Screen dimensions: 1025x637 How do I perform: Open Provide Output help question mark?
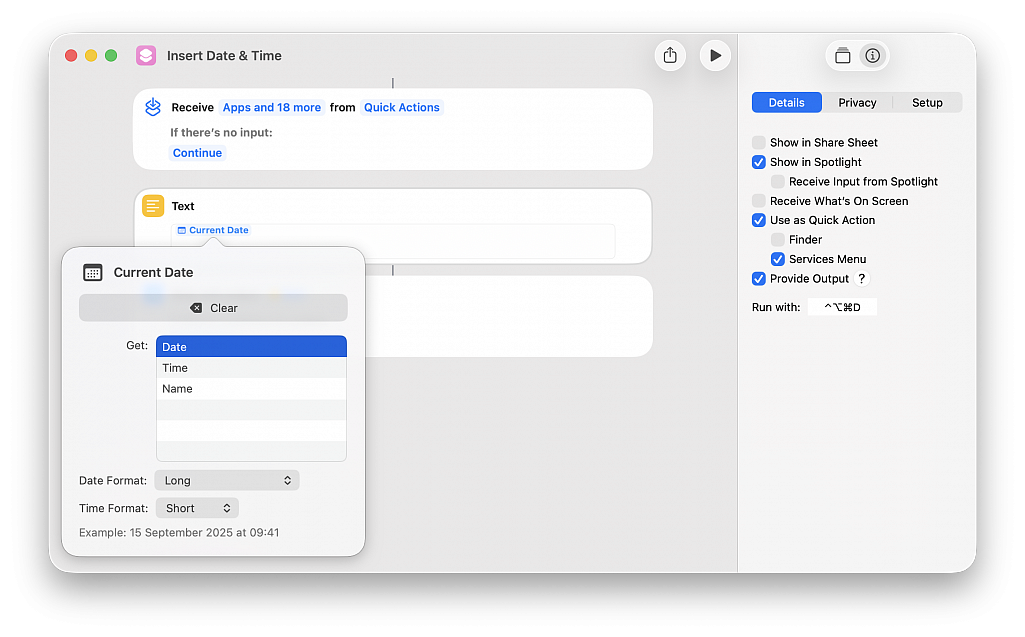click(x=862, y=279)
